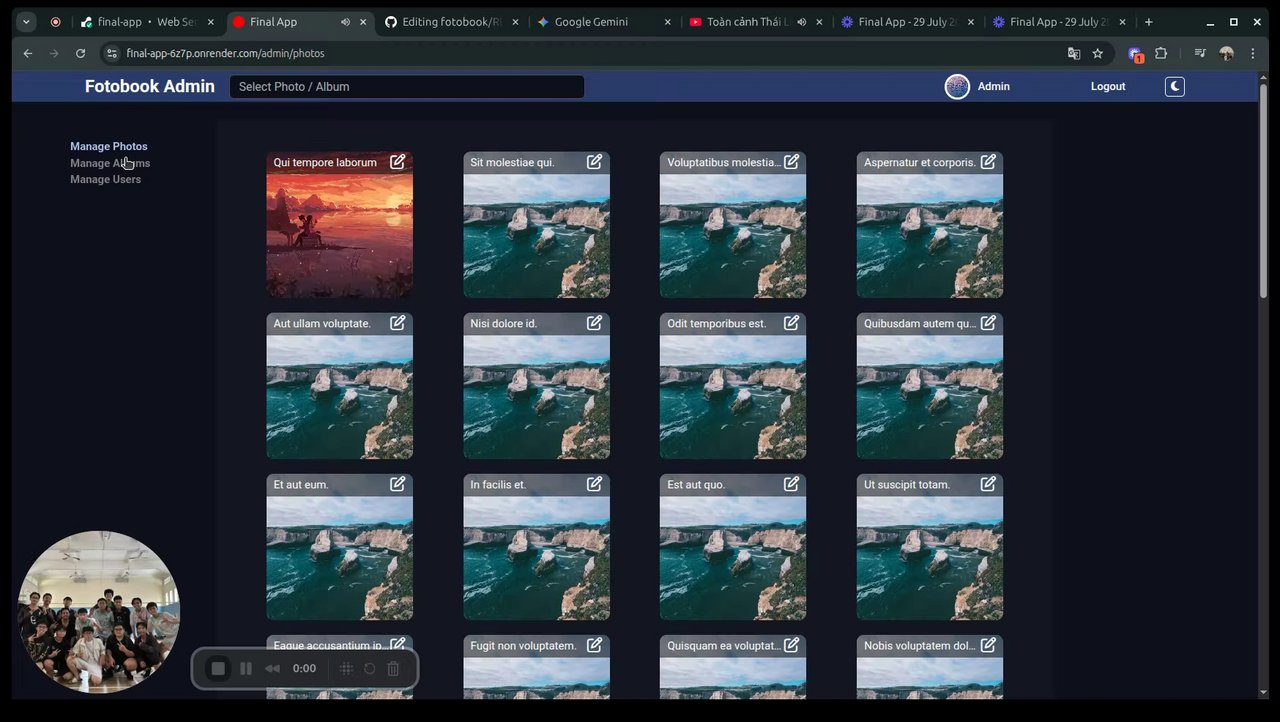This screenshot has height=722, width=1280.
Task: Open the Manage Albums section
Action: click(110, 163)
